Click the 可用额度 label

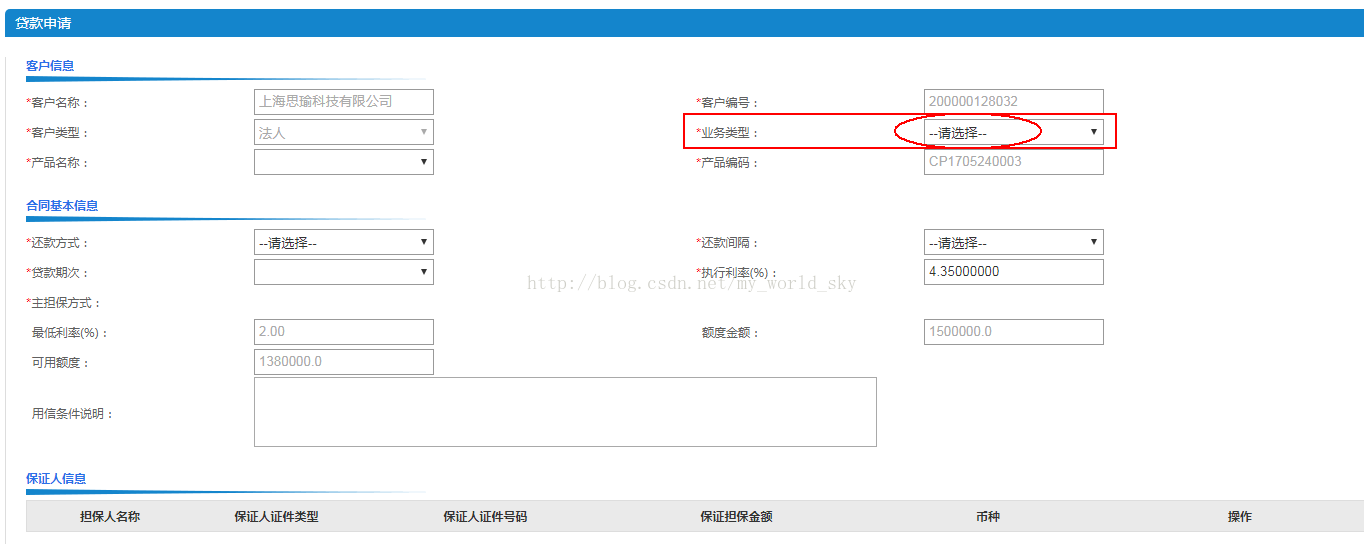61,363
